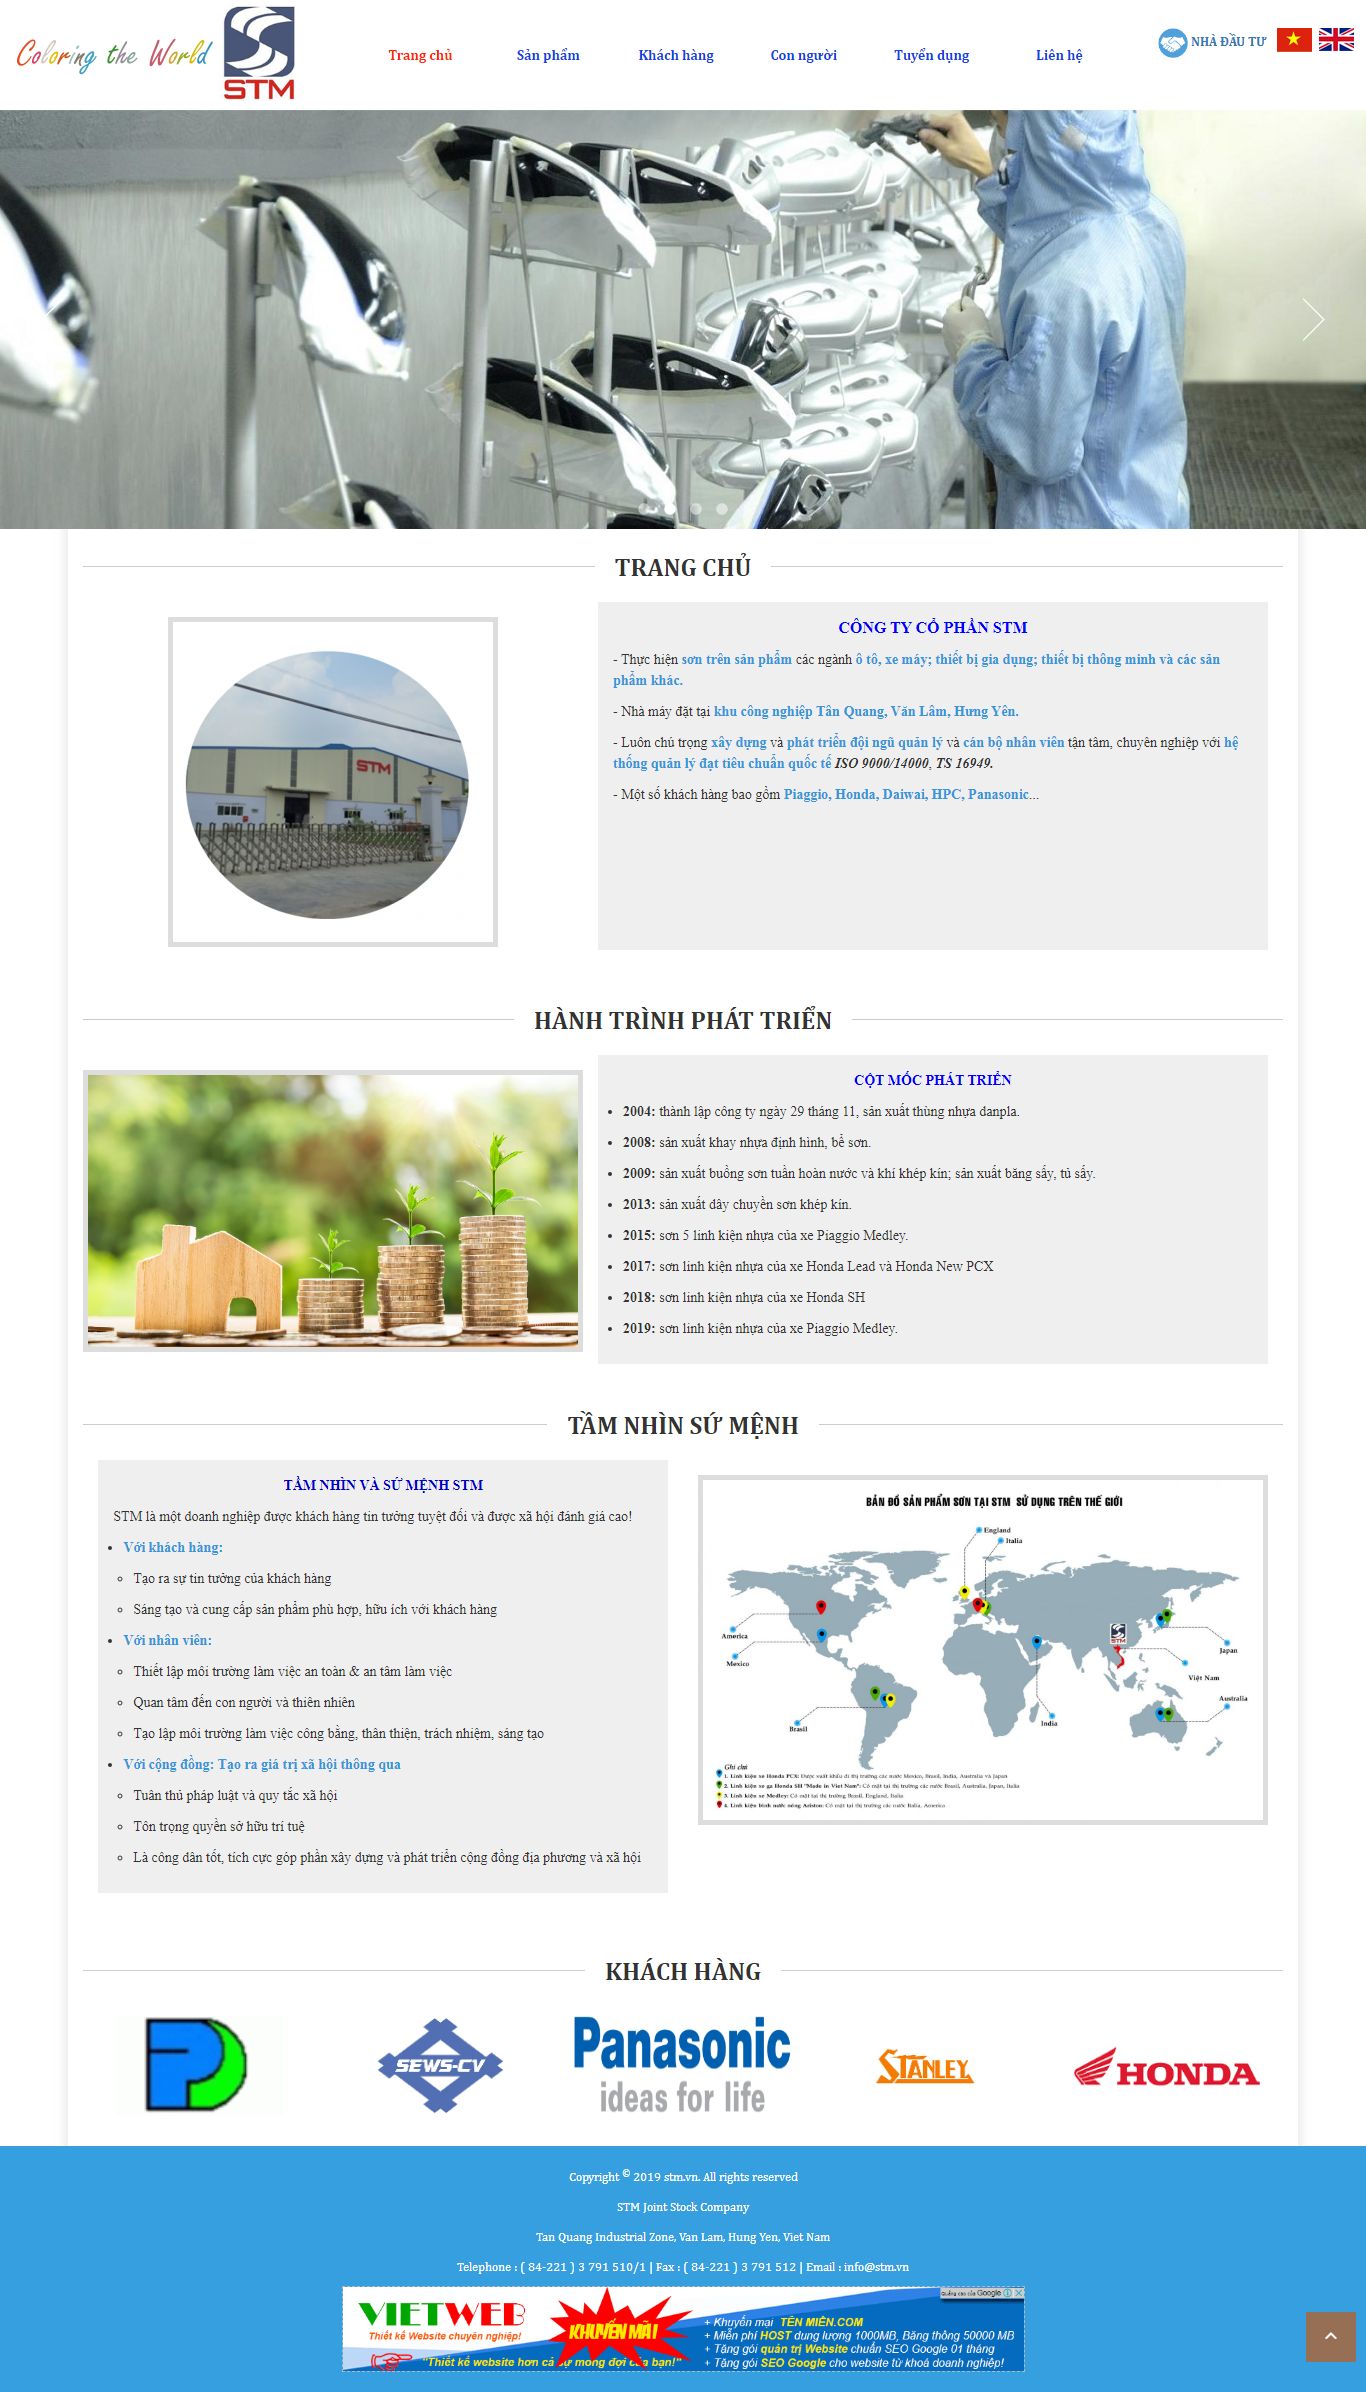
Task: Click the circular STM factory photo
Action: click(328, 784)
